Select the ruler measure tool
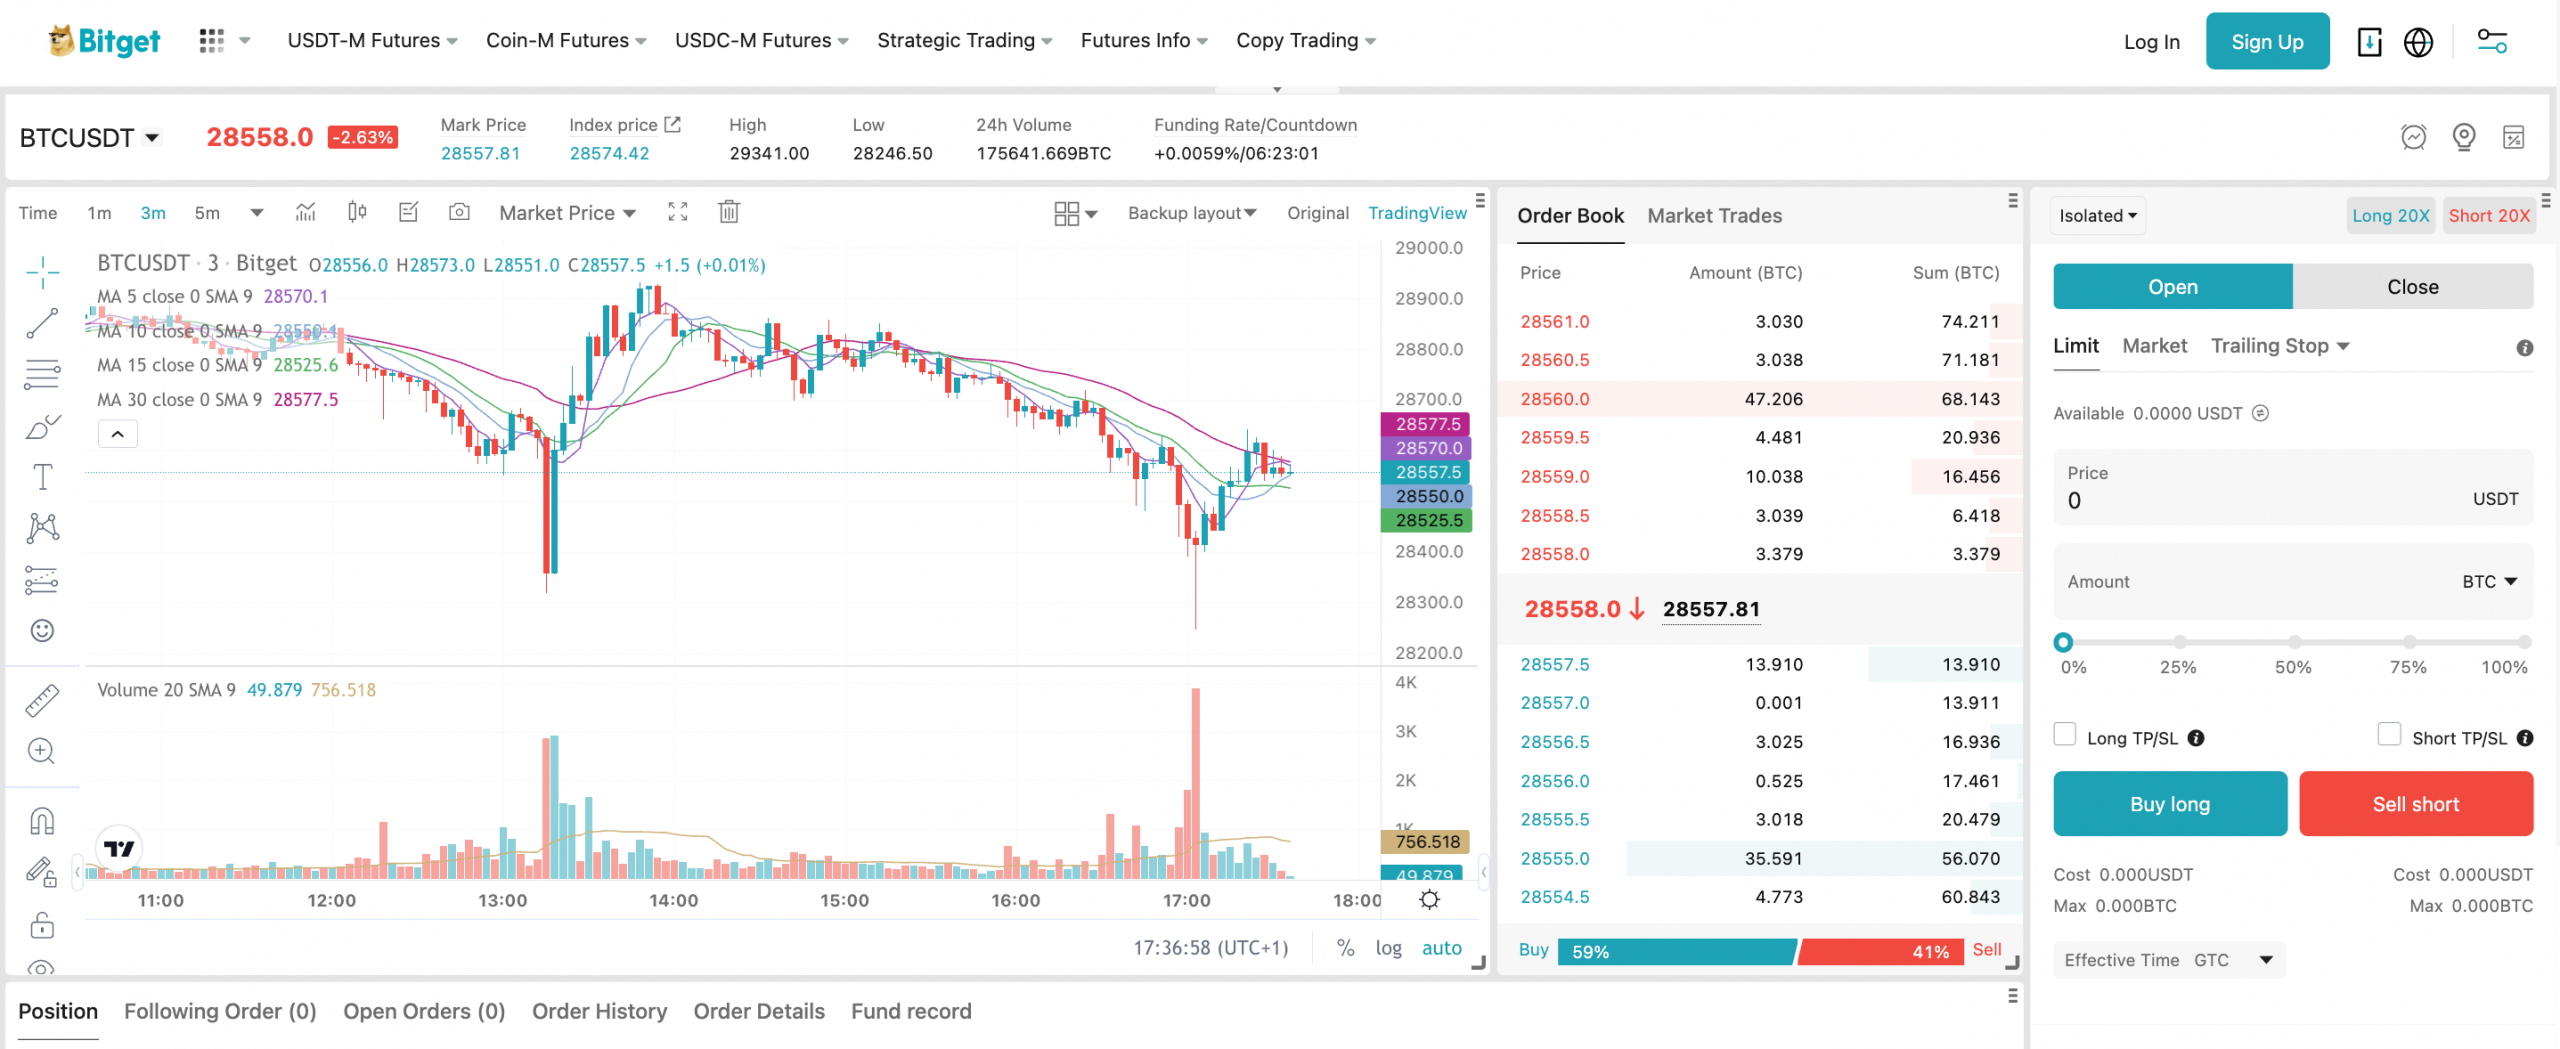This screenshot has height=1049, width=2560. (42, 700)
